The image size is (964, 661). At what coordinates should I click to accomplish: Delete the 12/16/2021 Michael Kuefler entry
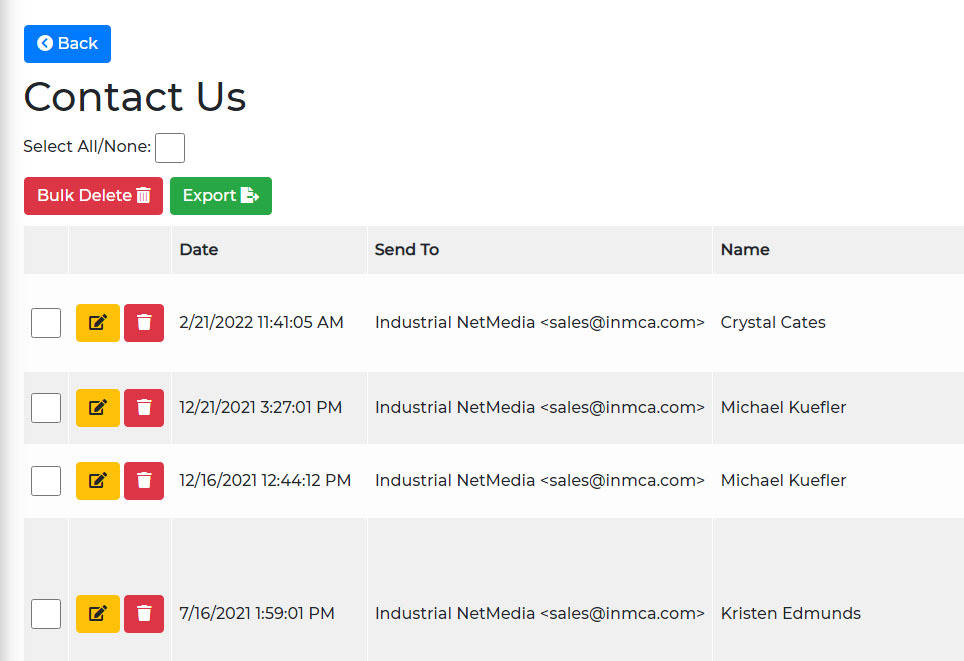[144, 481]
